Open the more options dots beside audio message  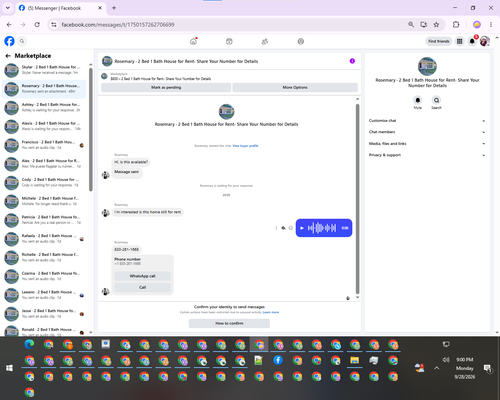click(276, 228)
